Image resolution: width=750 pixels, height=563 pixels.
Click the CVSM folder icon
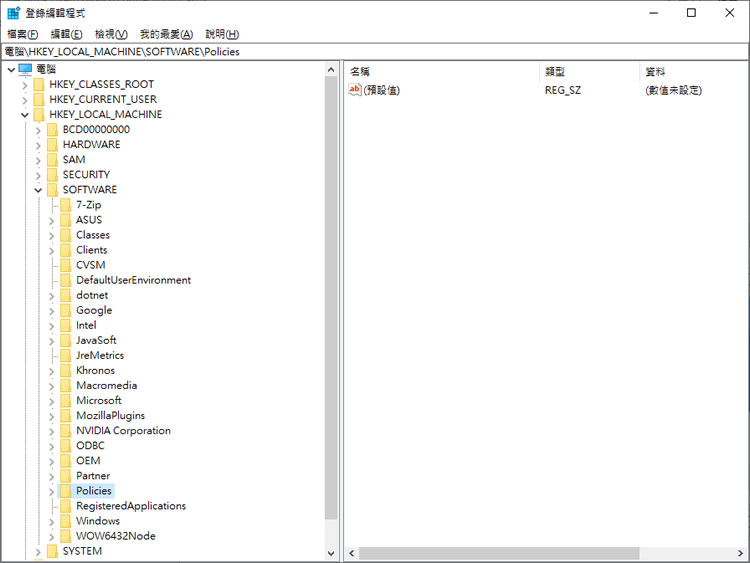coord(66,265)
